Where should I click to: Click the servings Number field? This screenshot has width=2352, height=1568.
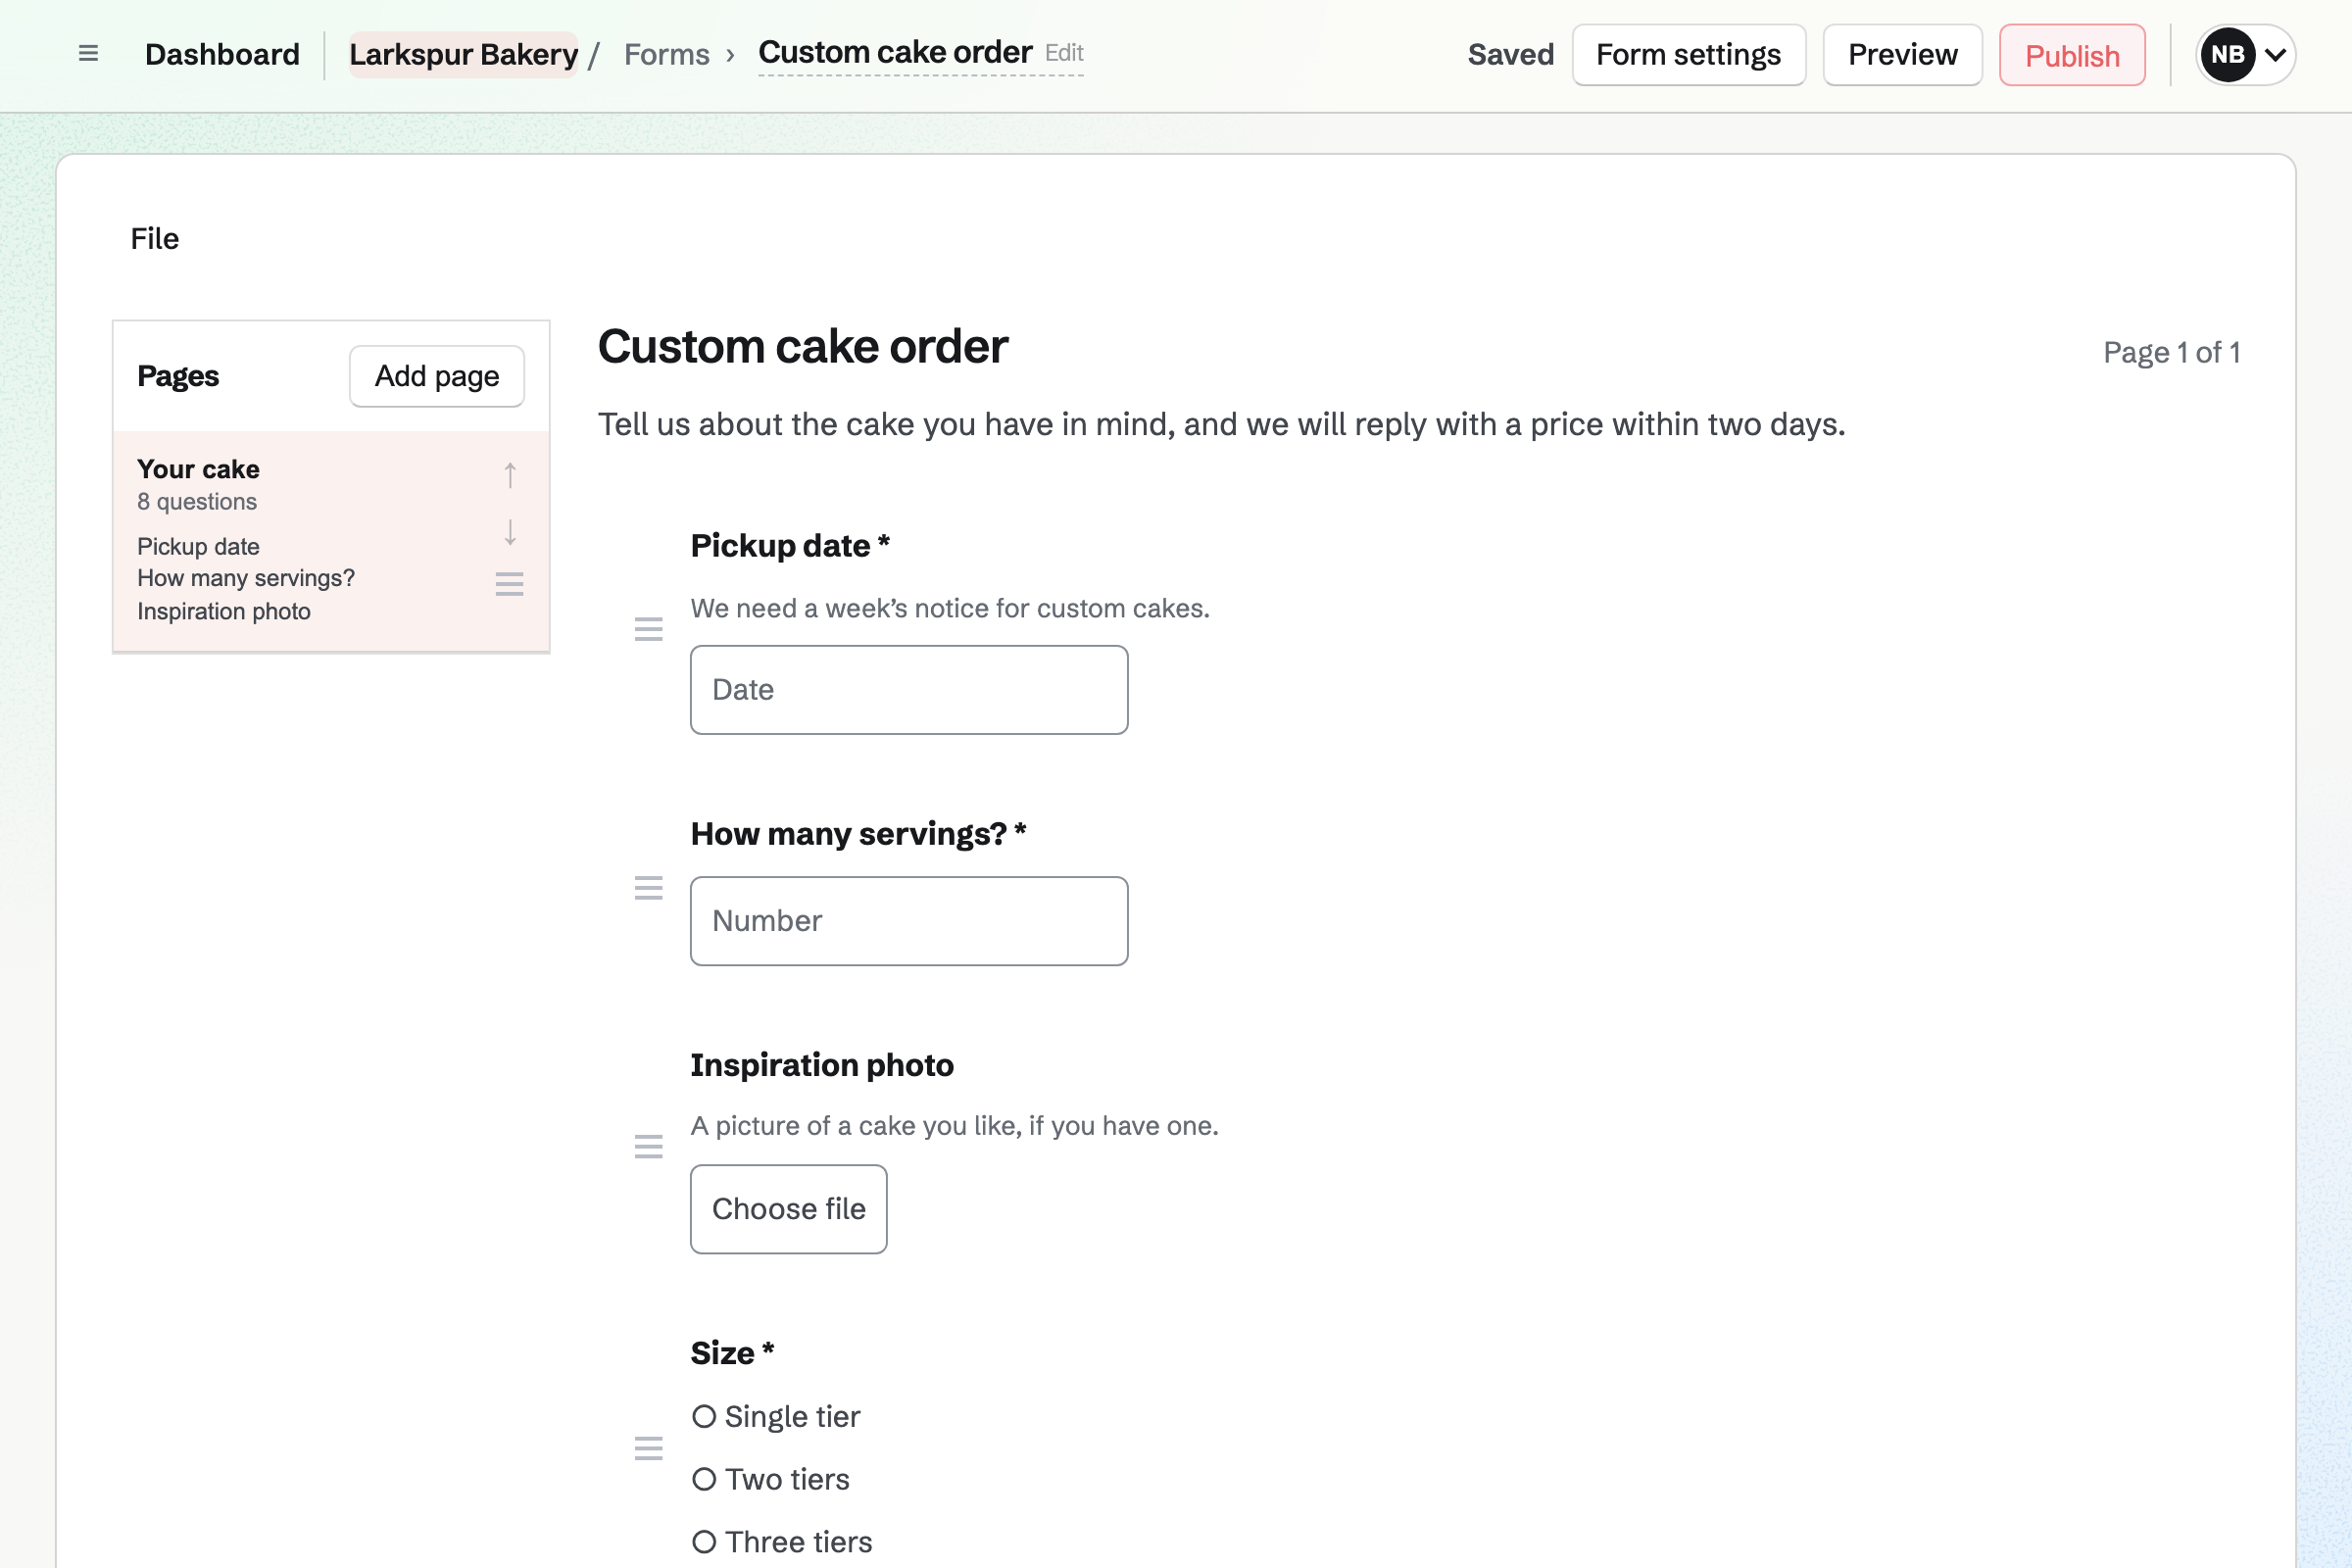click(x=909, y=921)
